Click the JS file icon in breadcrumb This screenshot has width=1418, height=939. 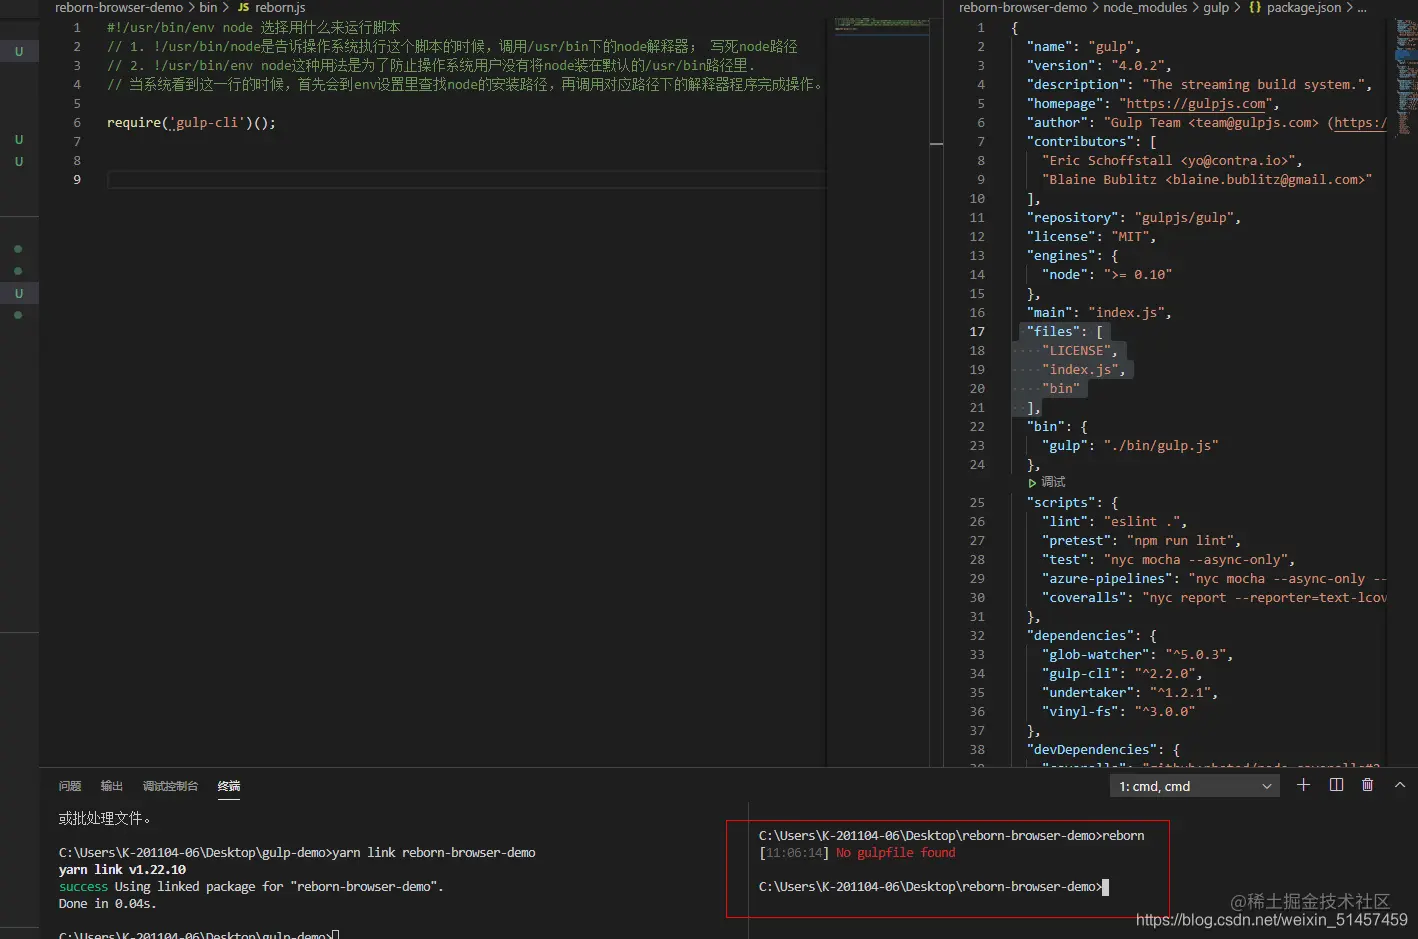pos(243,7)
